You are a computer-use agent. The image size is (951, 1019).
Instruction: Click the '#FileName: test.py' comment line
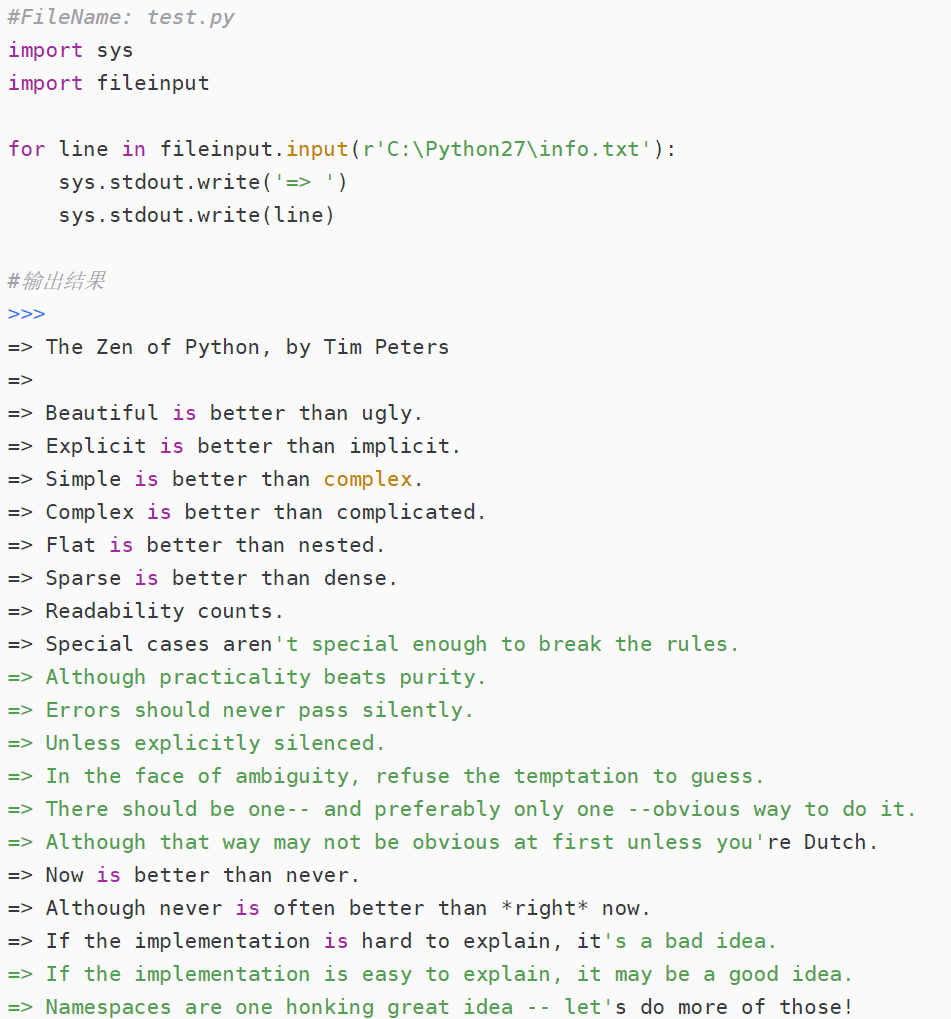[121, 17]
